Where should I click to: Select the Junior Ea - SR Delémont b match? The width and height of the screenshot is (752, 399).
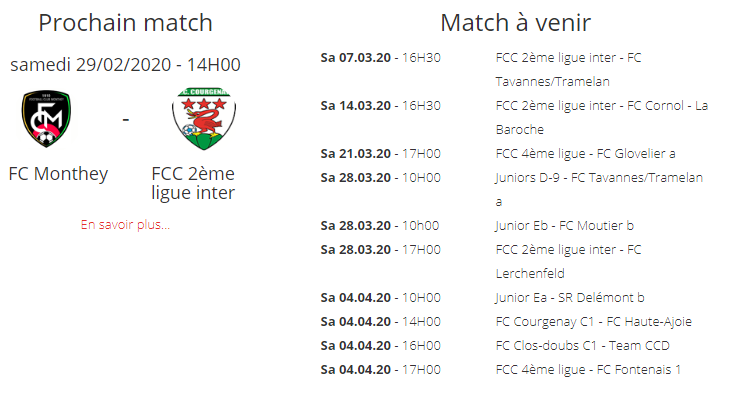point(570,297)
